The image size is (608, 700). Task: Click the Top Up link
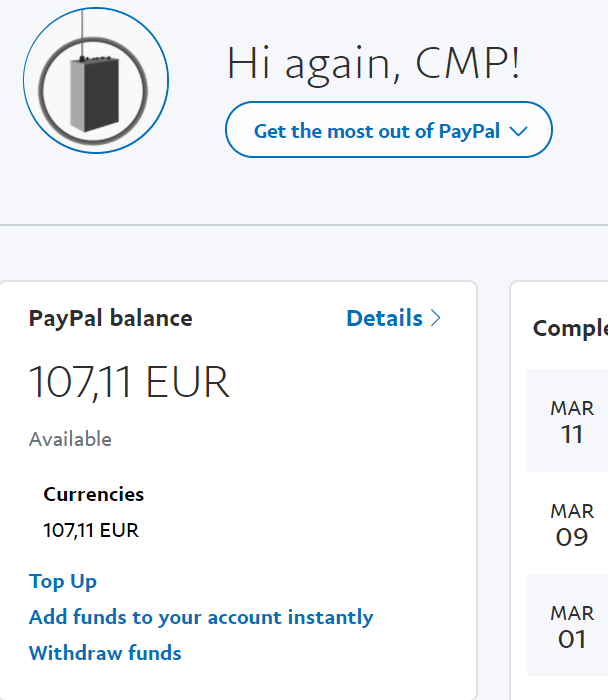pyautogui.click(x=63, y=581)
